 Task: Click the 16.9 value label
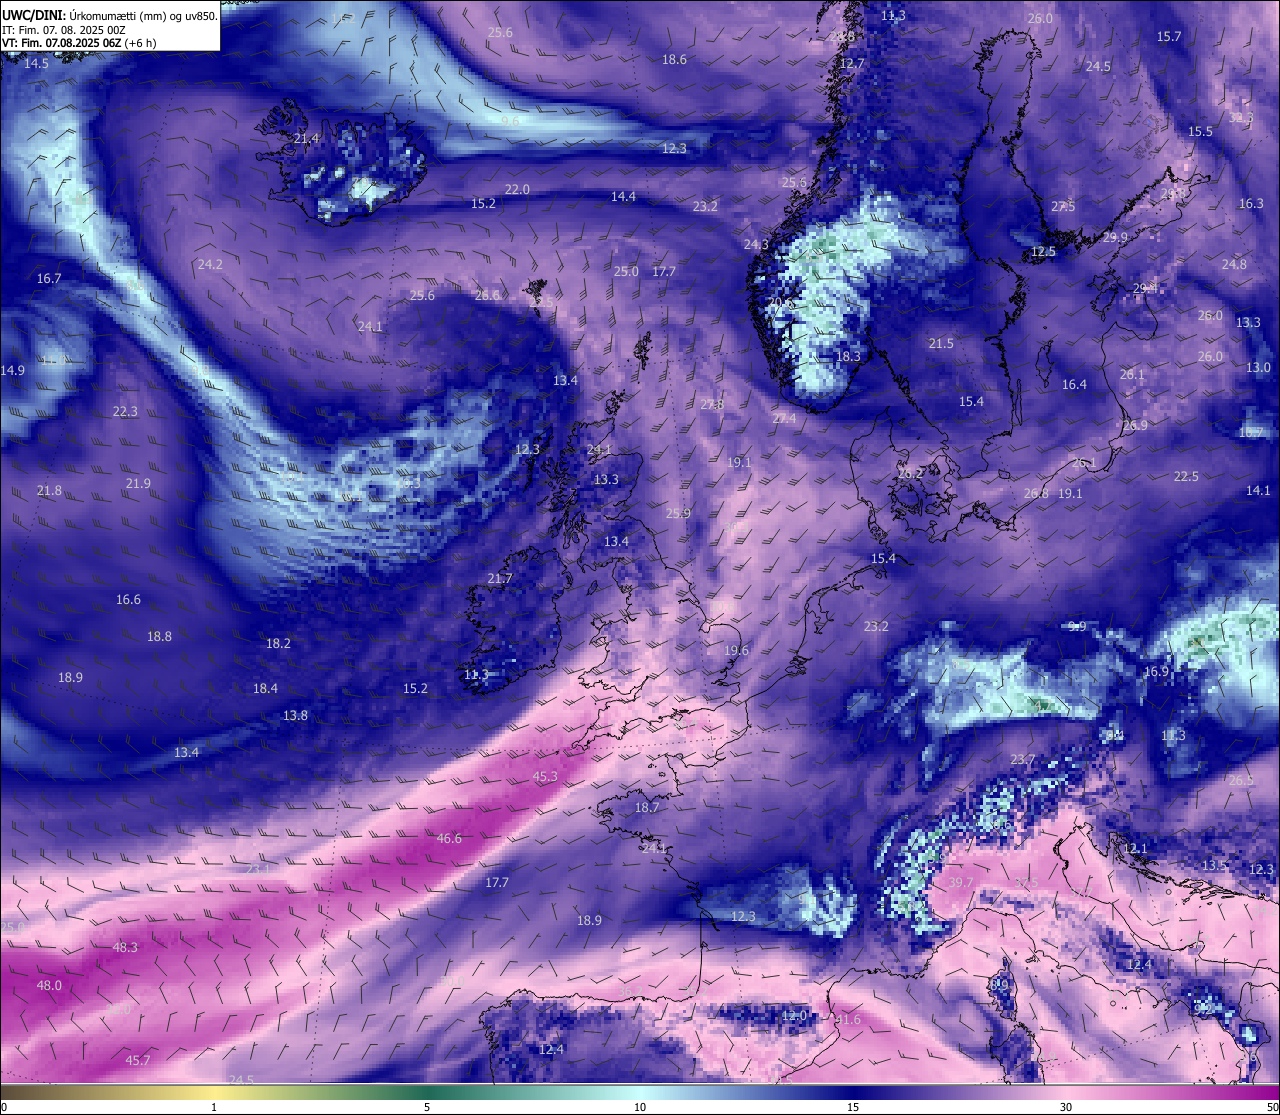pos(1156,671)
